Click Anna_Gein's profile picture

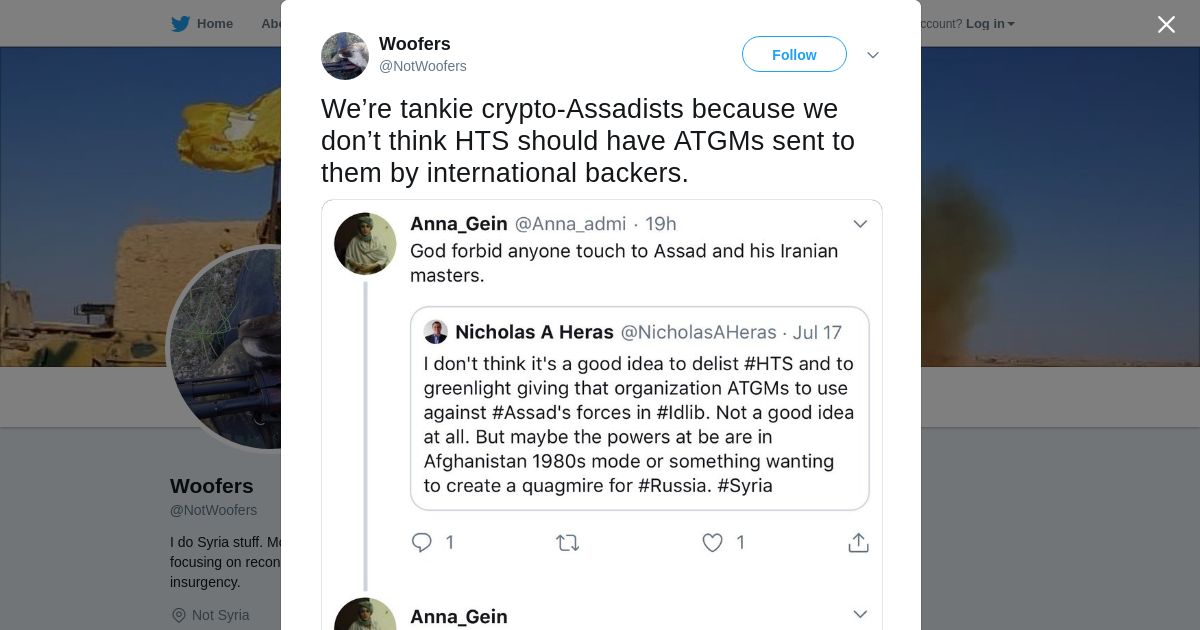pos(365,243)
